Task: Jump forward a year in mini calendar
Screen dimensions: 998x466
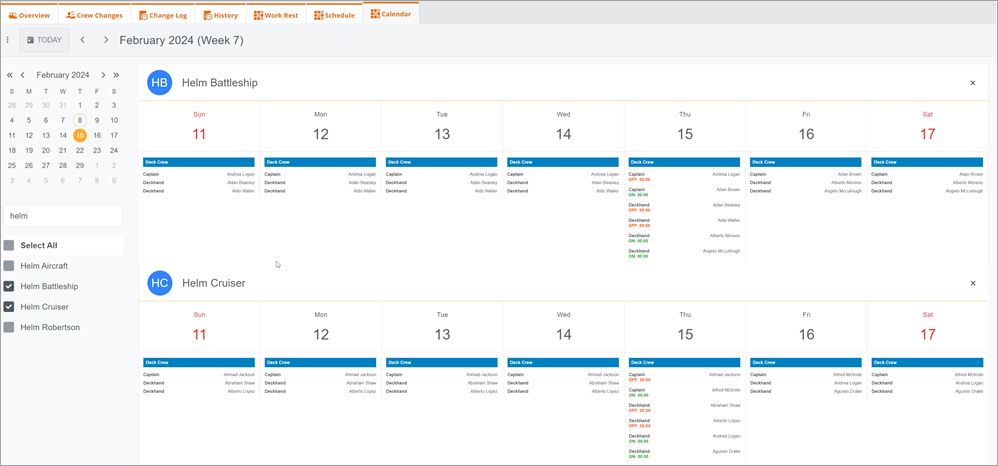Action: (116, 75)
